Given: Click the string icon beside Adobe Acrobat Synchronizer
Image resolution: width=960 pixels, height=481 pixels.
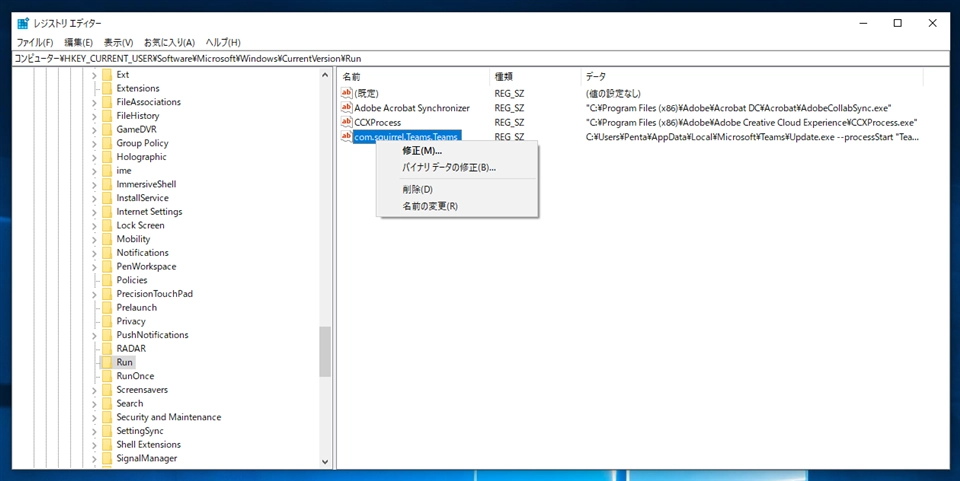Looking at the screenshot, I should tap(347, 108).
